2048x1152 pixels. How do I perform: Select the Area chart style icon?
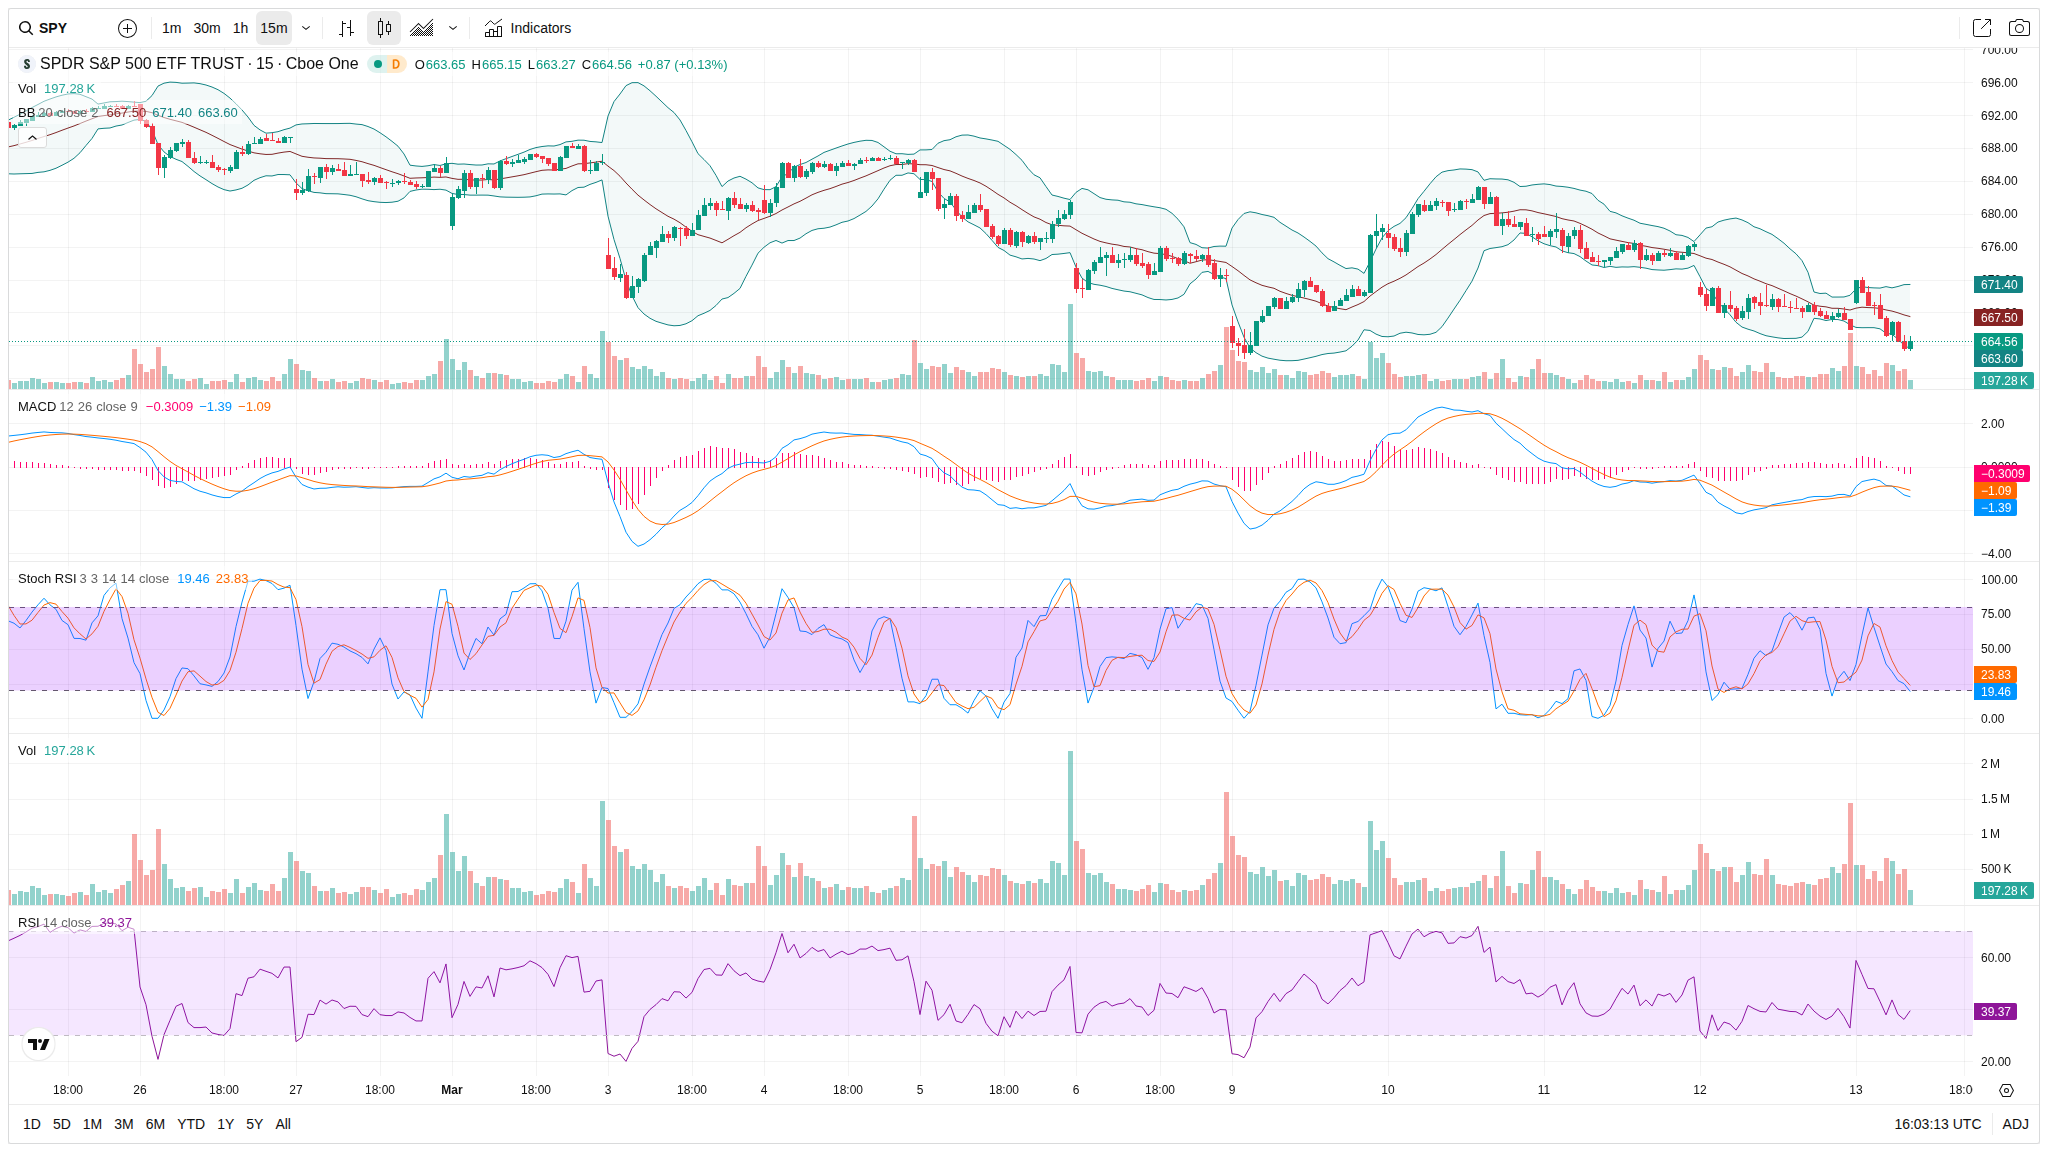pyautogui.click(x=422, y=28)
